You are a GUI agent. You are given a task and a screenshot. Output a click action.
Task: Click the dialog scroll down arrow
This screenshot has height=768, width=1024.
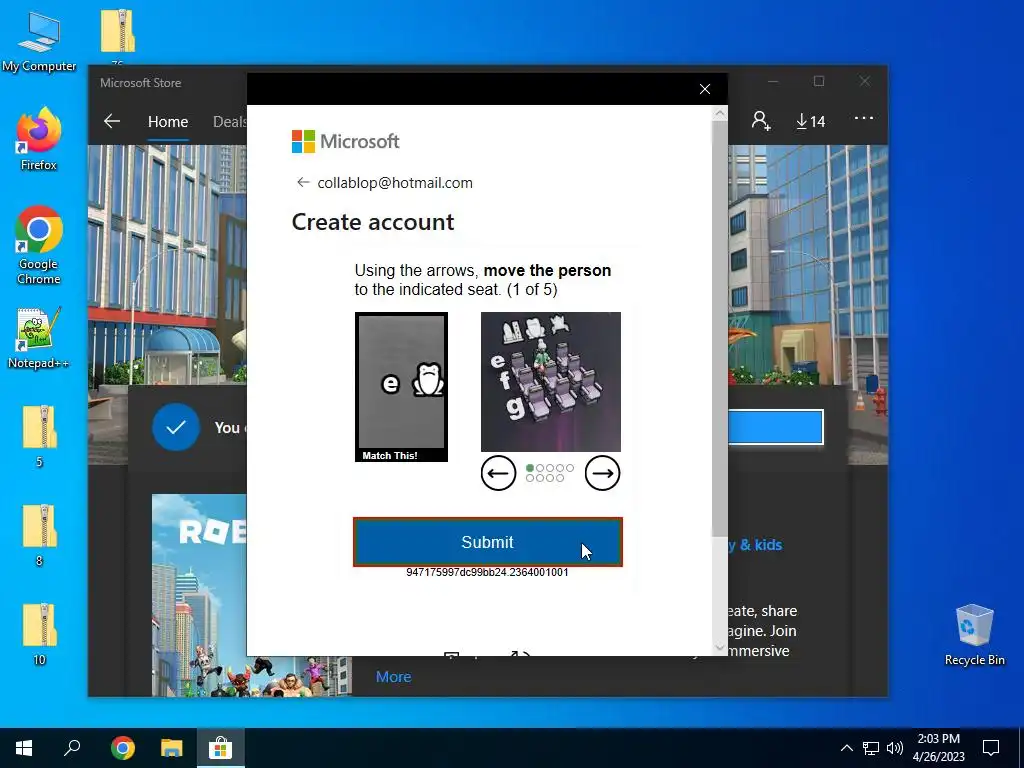[720, 648]
